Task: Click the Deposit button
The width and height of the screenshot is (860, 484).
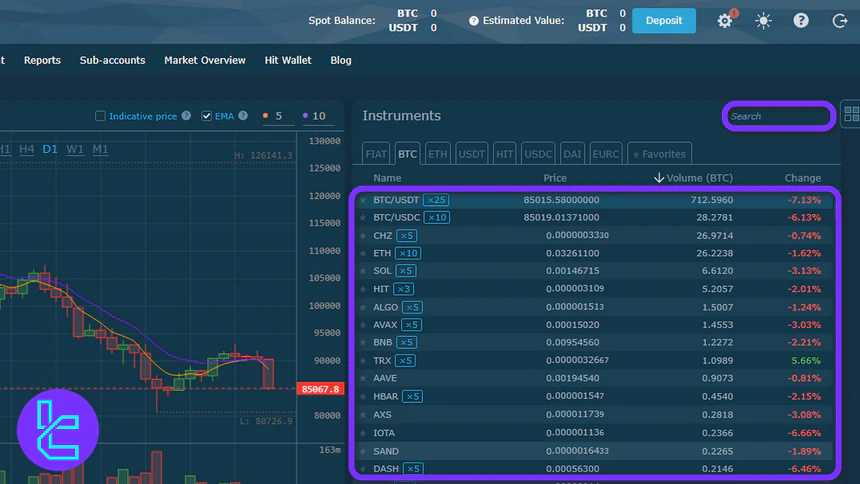Action: [664, 21]
